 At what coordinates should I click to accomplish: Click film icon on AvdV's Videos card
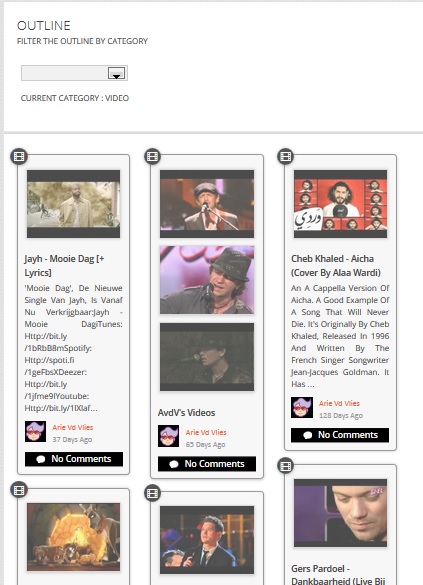tap(152, 156)
